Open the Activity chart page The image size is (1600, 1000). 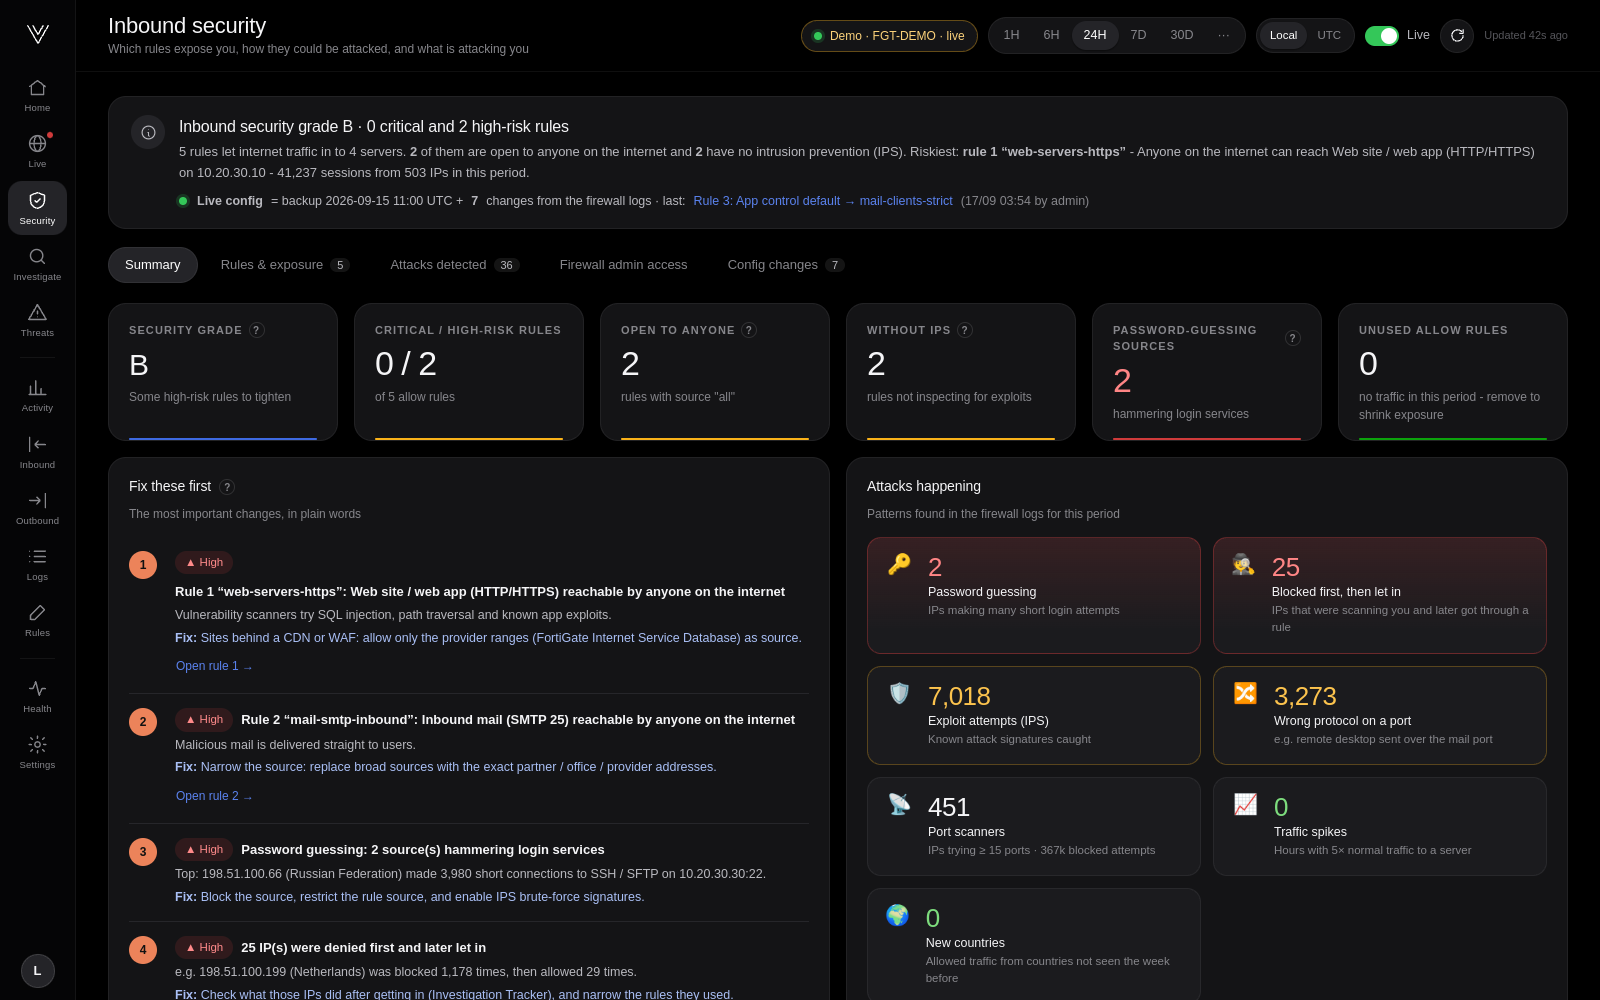[37, 396]
